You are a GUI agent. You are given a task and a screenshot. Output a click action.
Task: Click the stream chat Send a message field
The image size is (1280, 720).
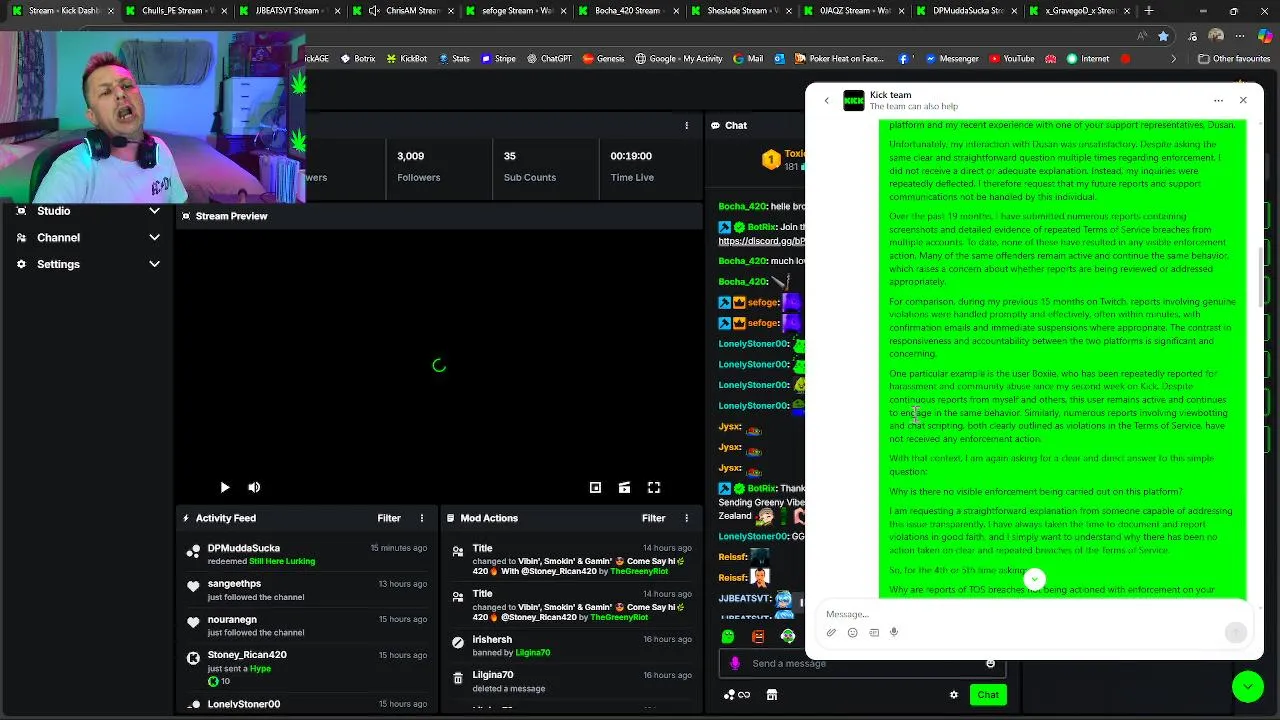(860, 663)
